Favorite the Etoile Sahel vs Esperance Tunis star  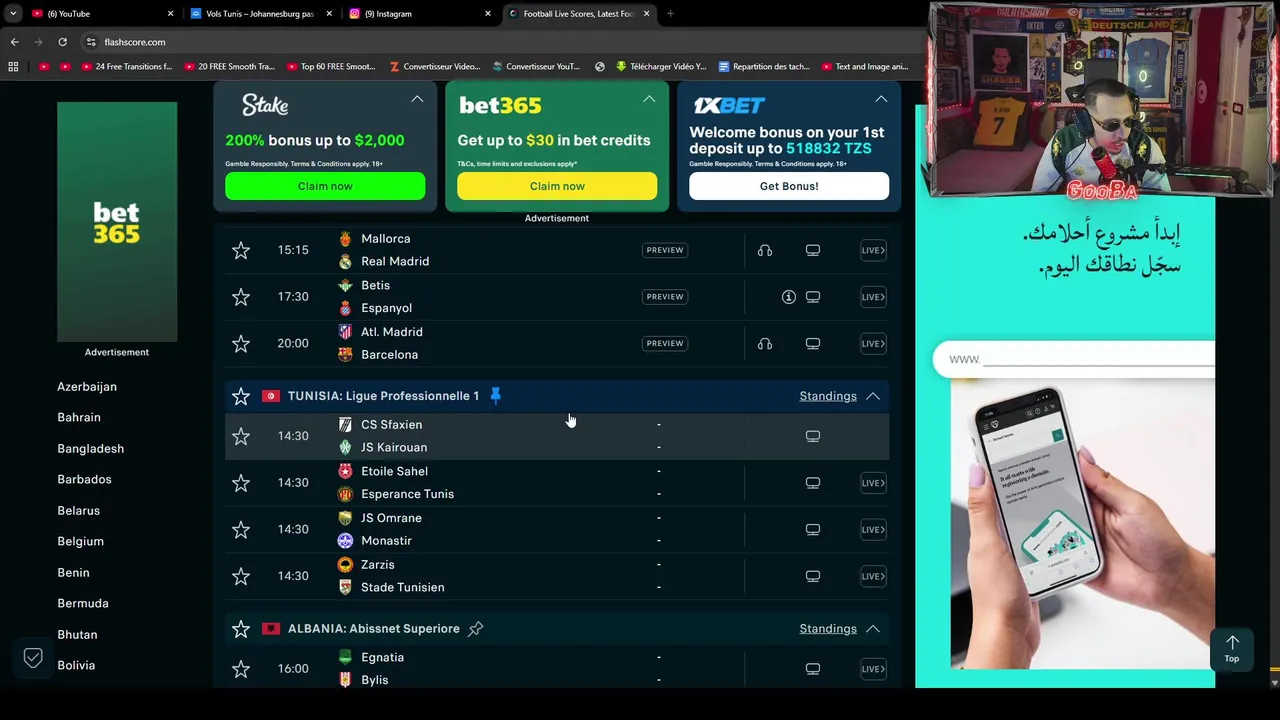tap(241, 483)
